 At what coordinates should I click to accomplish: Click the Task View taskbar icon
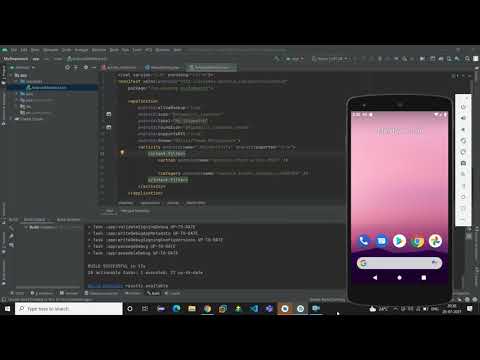coord(145,309)
